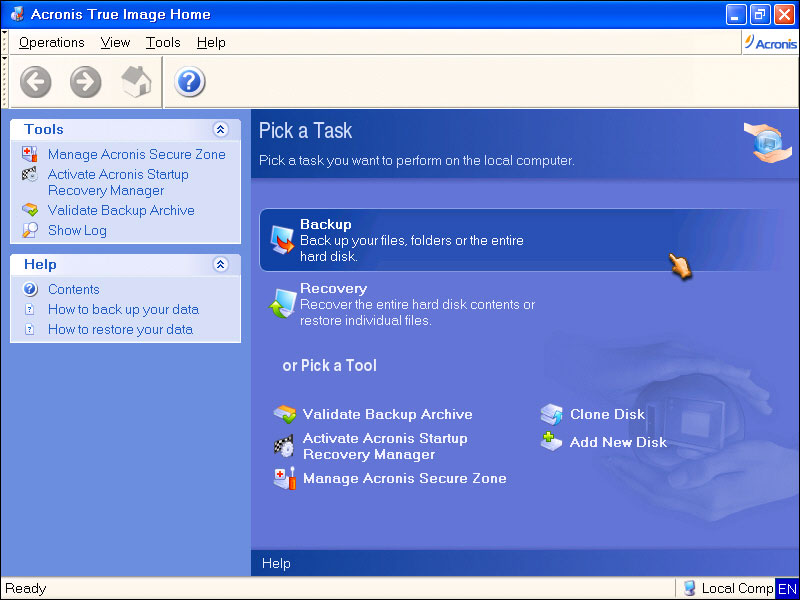
Task: Launch Manage Acronis Secure Zone from Pick a Tool
Action: click(x=405, y=479)
